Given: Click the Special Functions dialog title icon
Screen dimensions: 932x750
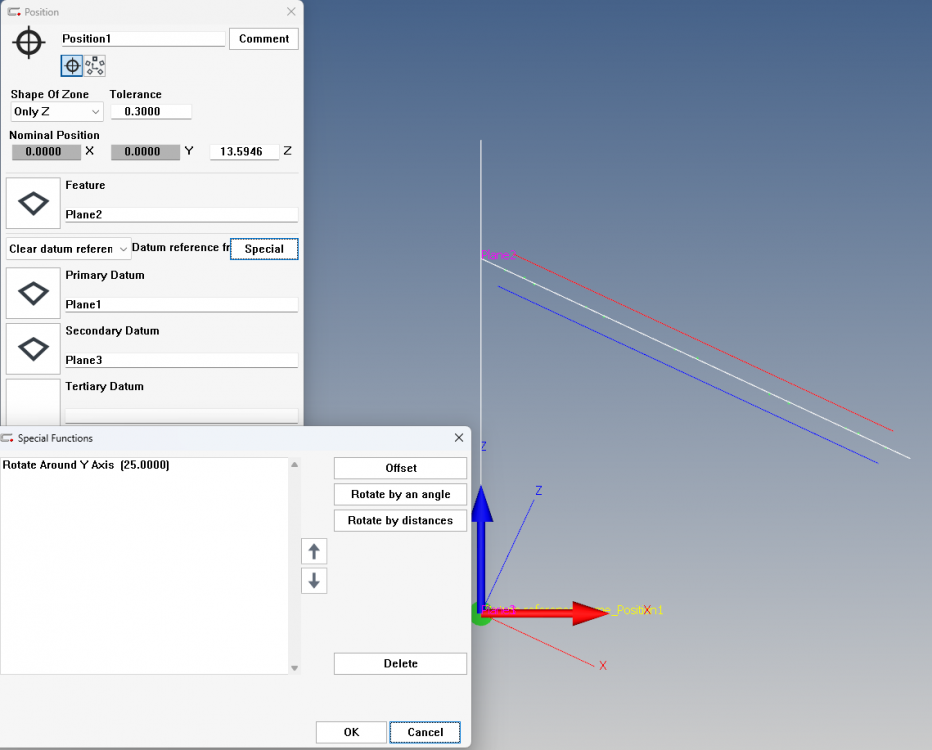Looking at the screenshot, I should (x=10, y=438).
